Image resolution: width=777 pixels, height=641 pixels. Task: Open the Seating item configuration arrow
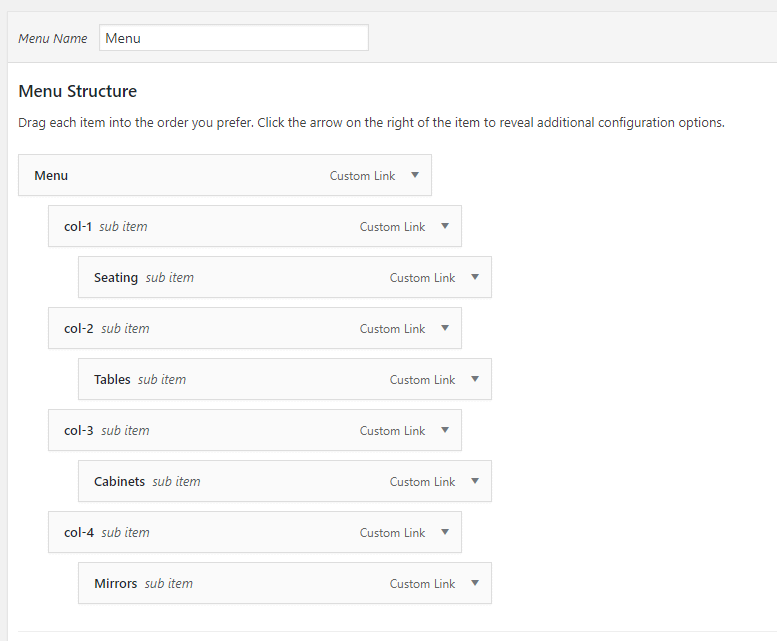[x=475, y=278]
